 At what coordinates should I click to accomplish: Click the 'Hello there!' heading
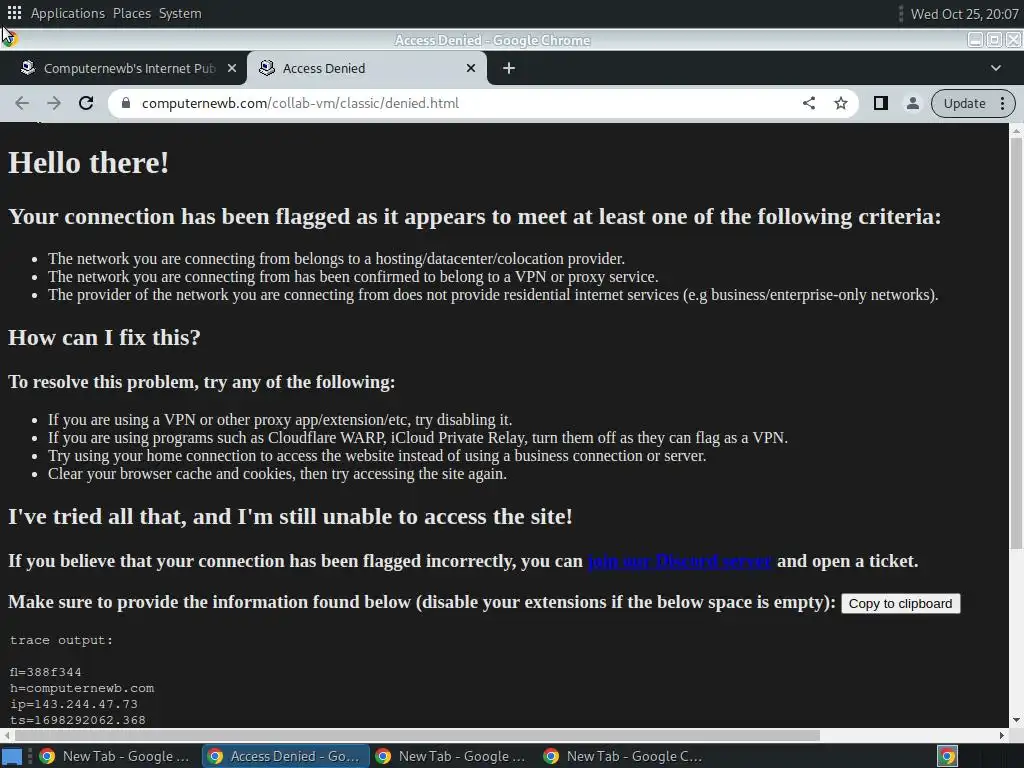[89, 163]
